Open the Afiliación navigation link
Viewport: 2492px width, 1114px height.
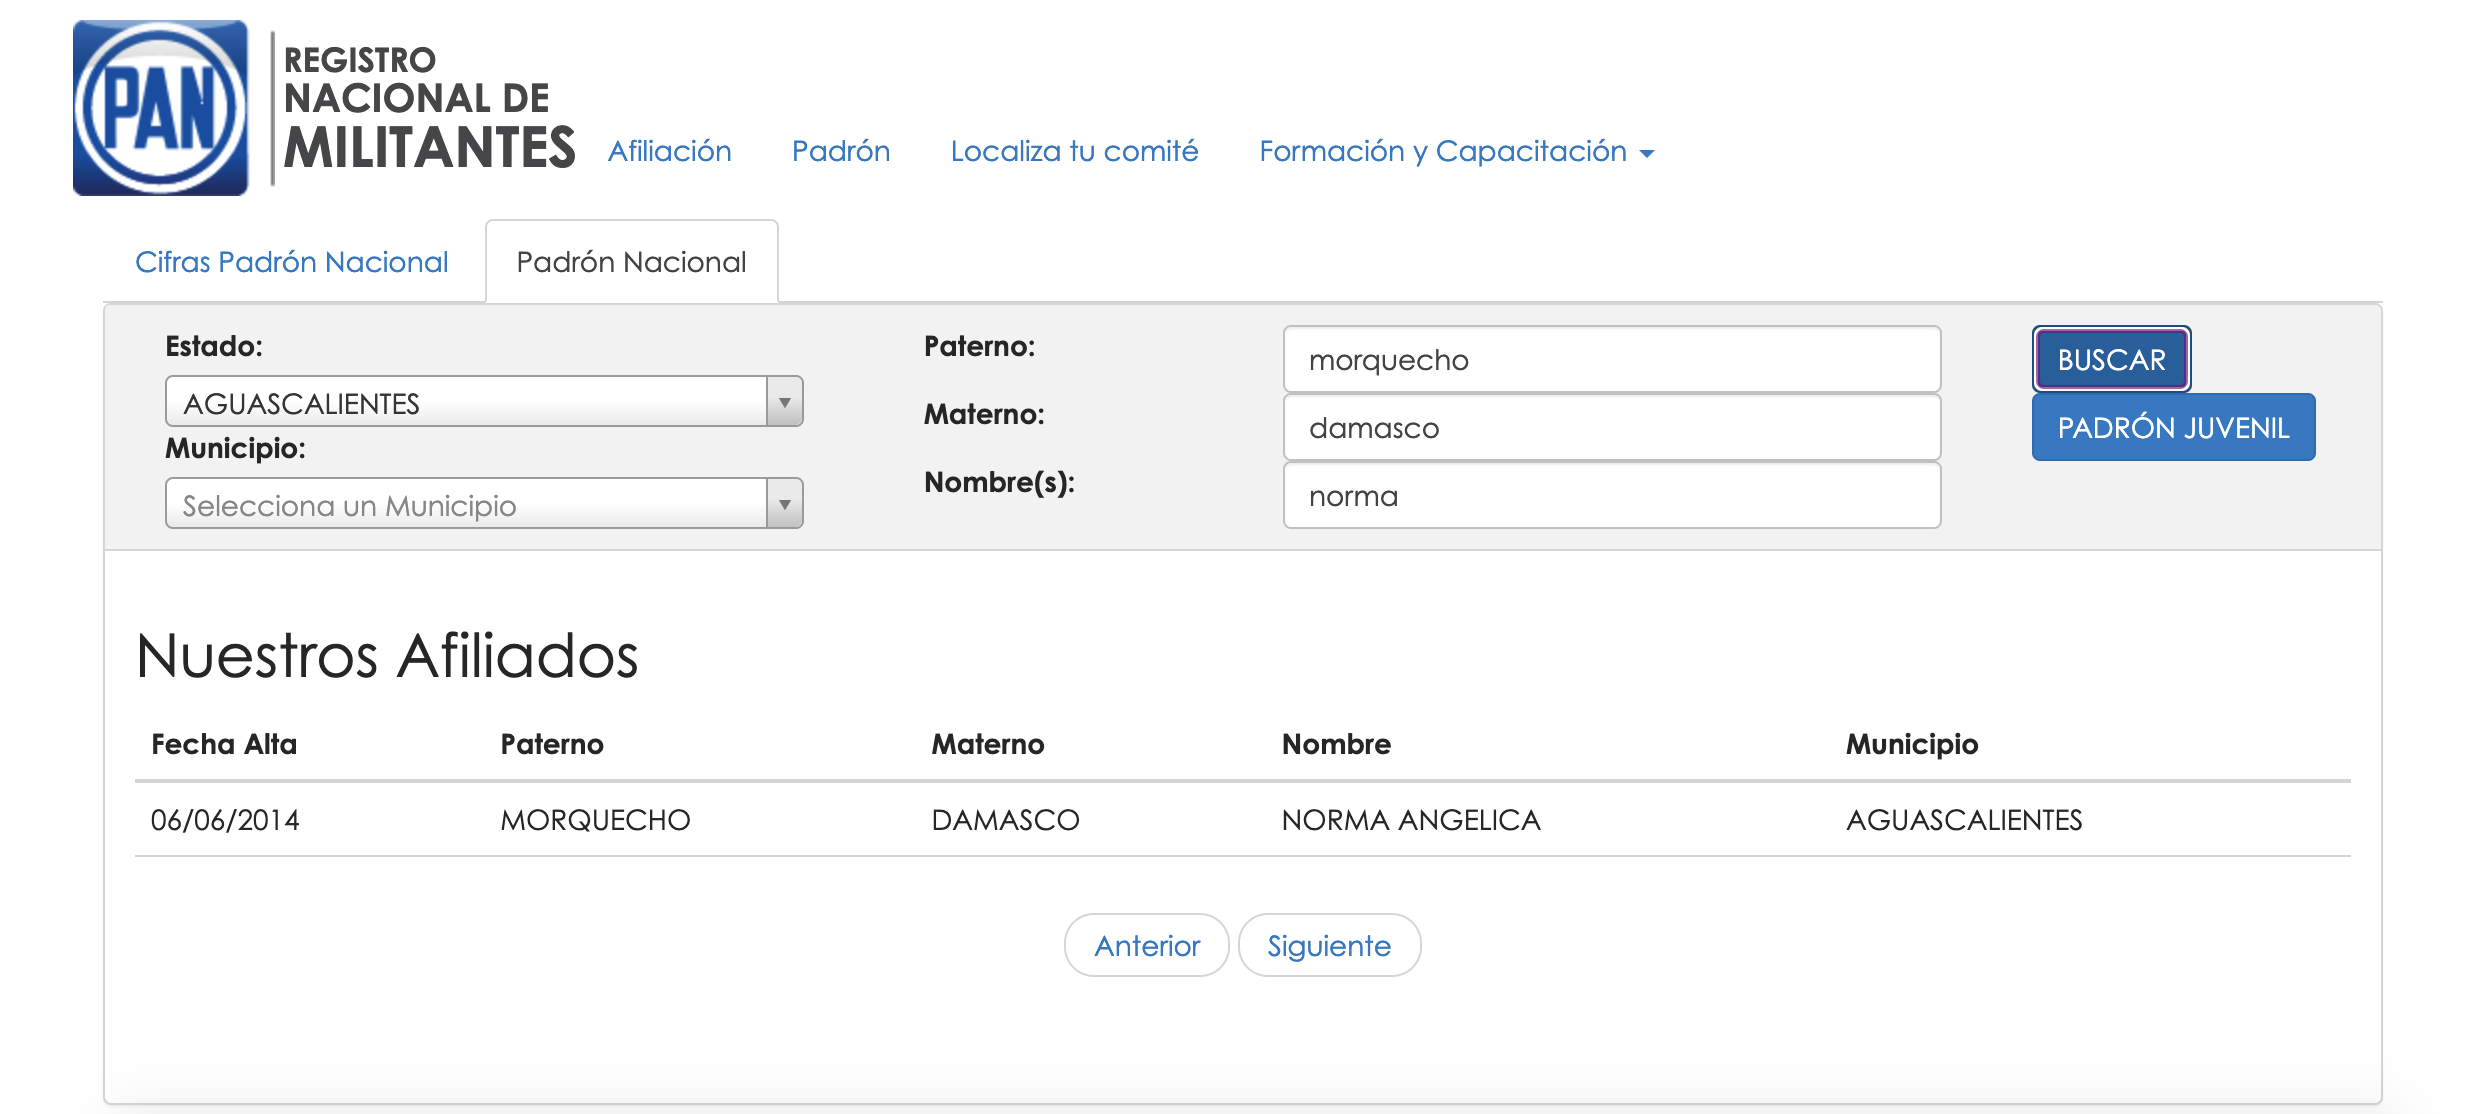point(669,151)
